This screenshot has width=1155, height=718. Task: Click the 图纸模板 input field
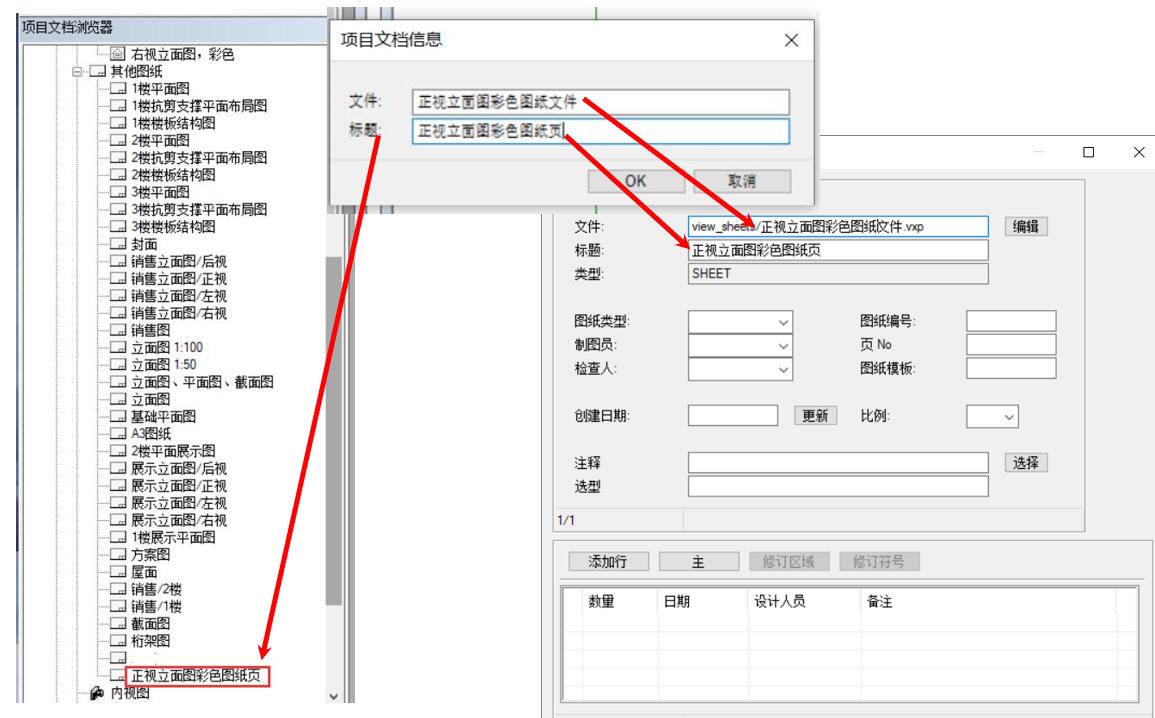[1011, 368]
